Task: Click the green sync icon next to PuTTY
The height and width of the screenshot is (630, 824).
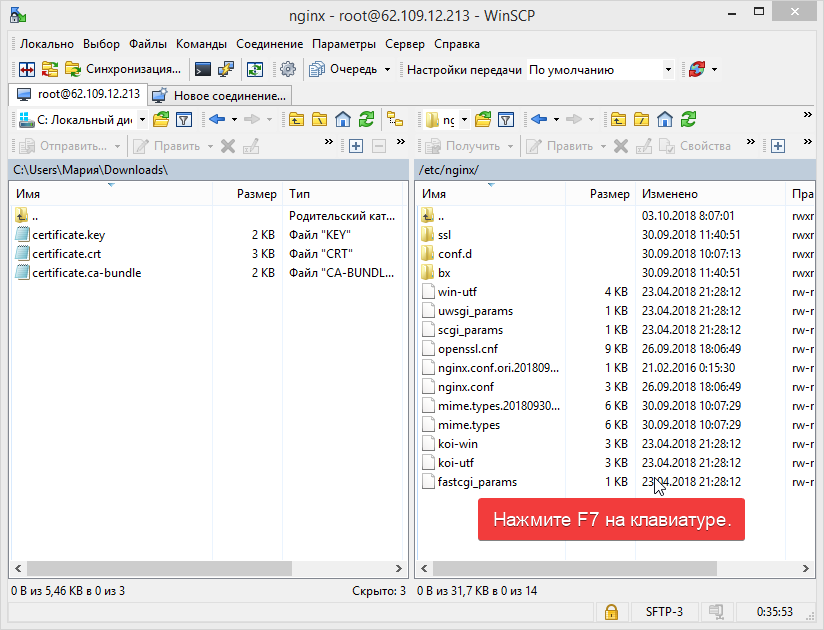Action: [x=255, y=69]
